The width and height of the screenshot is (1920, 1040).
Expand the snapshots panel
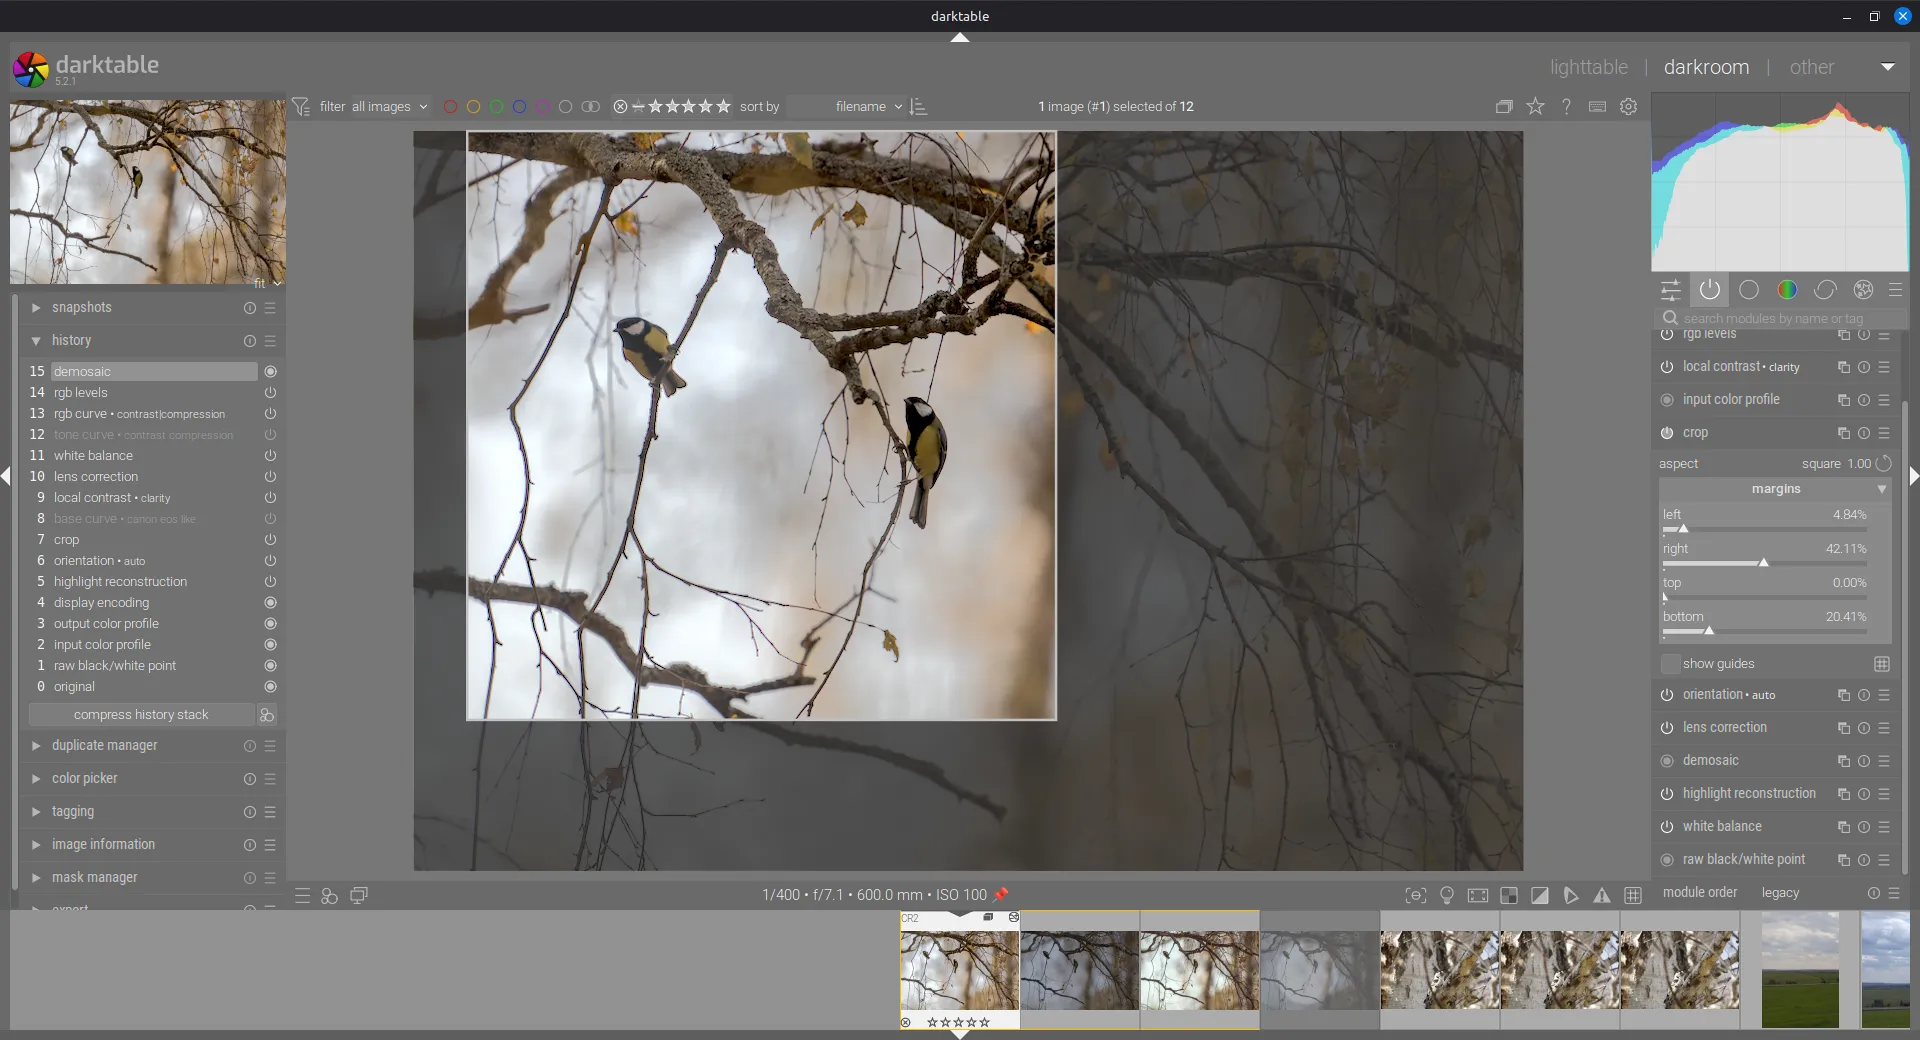pos(82,308)
